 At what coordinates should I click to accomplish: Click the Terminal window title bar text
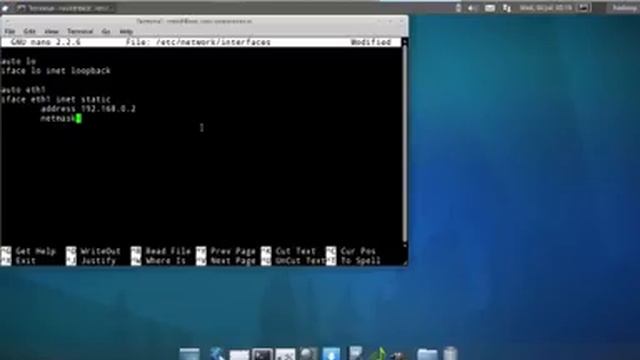click(x=194, y=21)
